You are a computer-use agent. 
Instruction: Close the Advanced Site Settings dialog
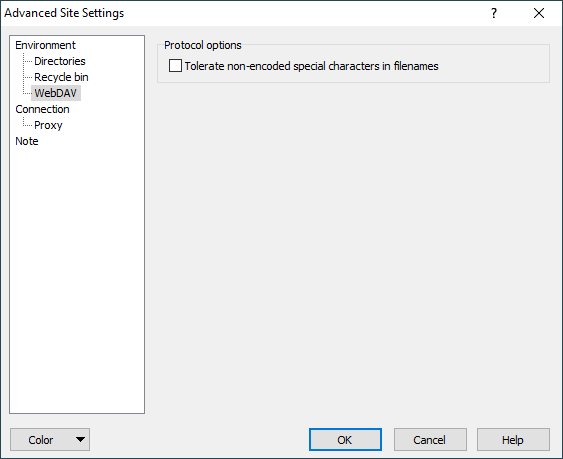(539, 13)
